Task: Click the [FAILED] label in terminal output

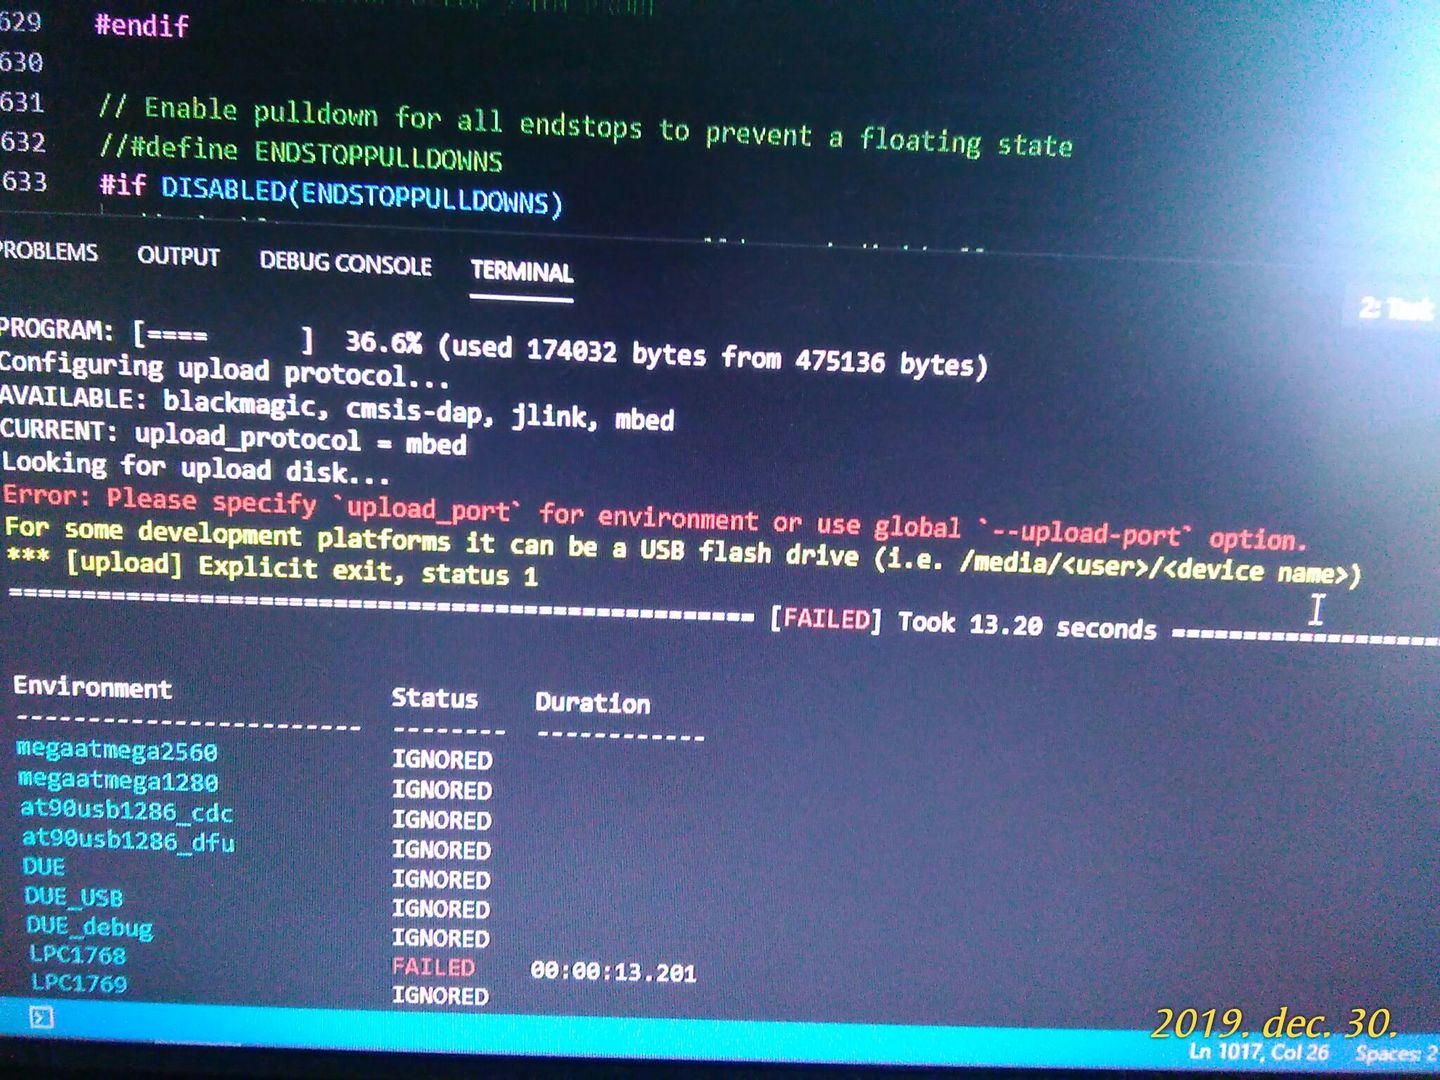Action: (825, 620)
